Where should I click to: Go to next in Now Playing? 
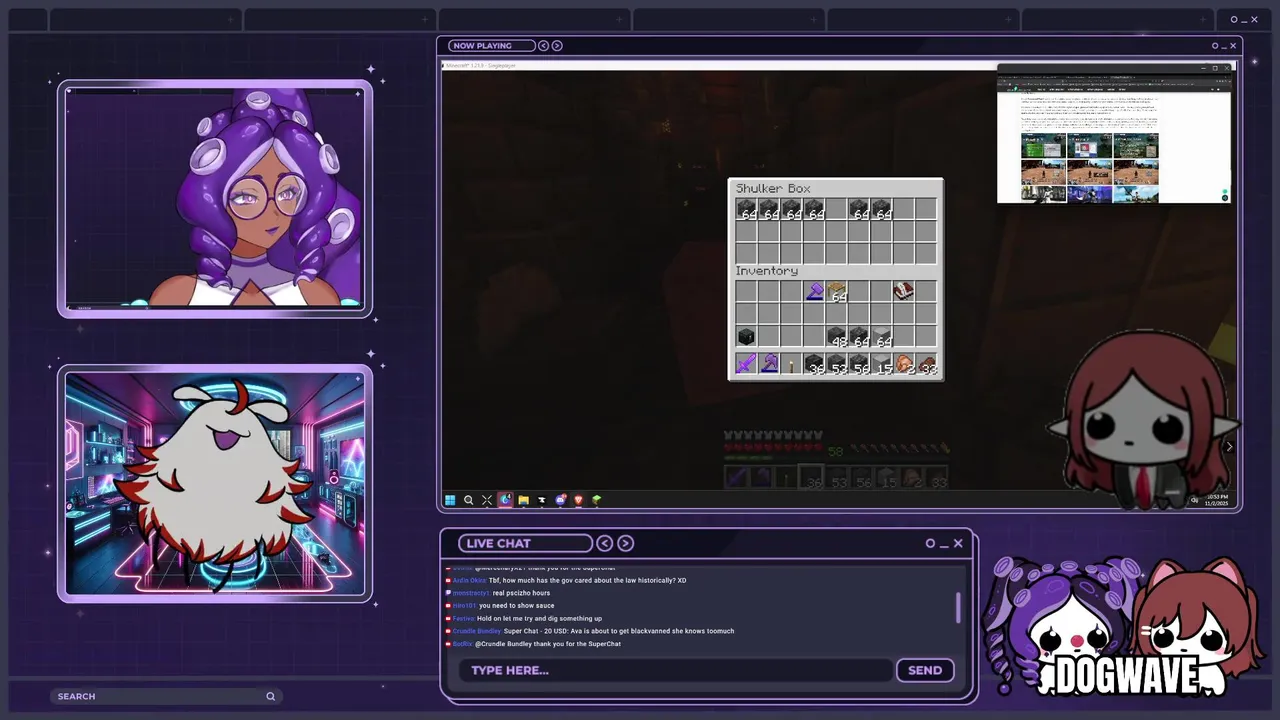tap(557, 45)
